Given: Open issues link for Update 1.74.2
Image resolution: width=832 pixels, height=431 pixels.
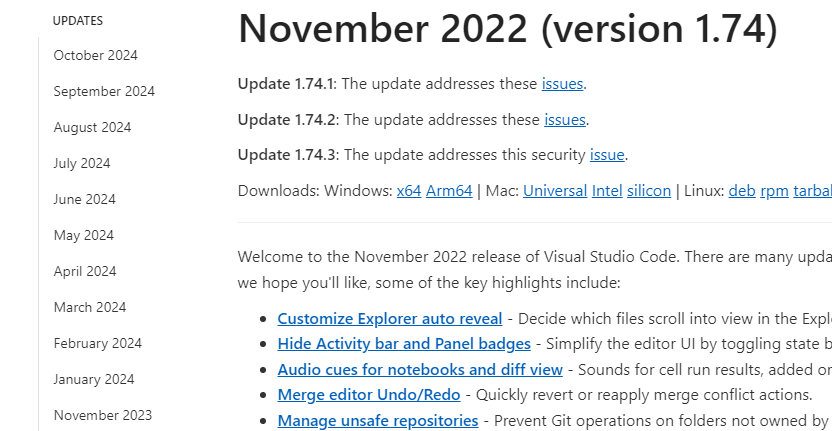Looking at the screenshot, I should [x=565, y=120].
